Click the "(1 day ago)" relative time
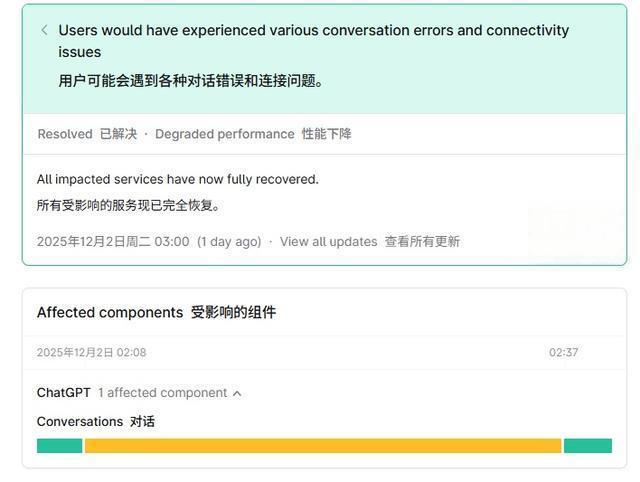The image size is (640, 482). 229,241
